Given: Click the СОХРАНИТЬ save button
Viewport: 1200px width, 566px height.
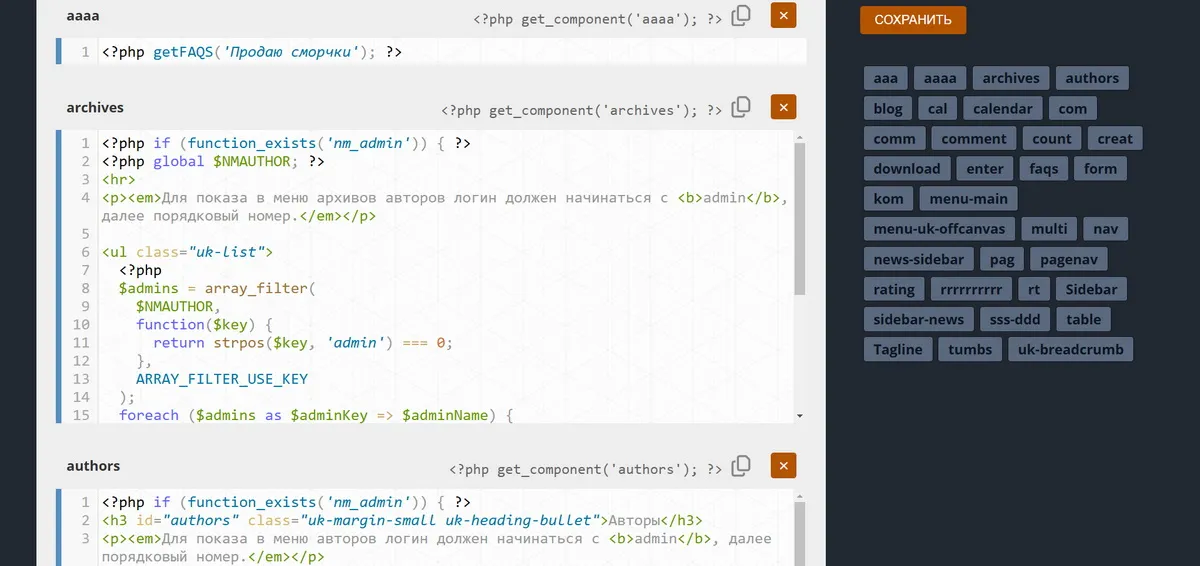Looking at the screenshot, I should [913, 20].
